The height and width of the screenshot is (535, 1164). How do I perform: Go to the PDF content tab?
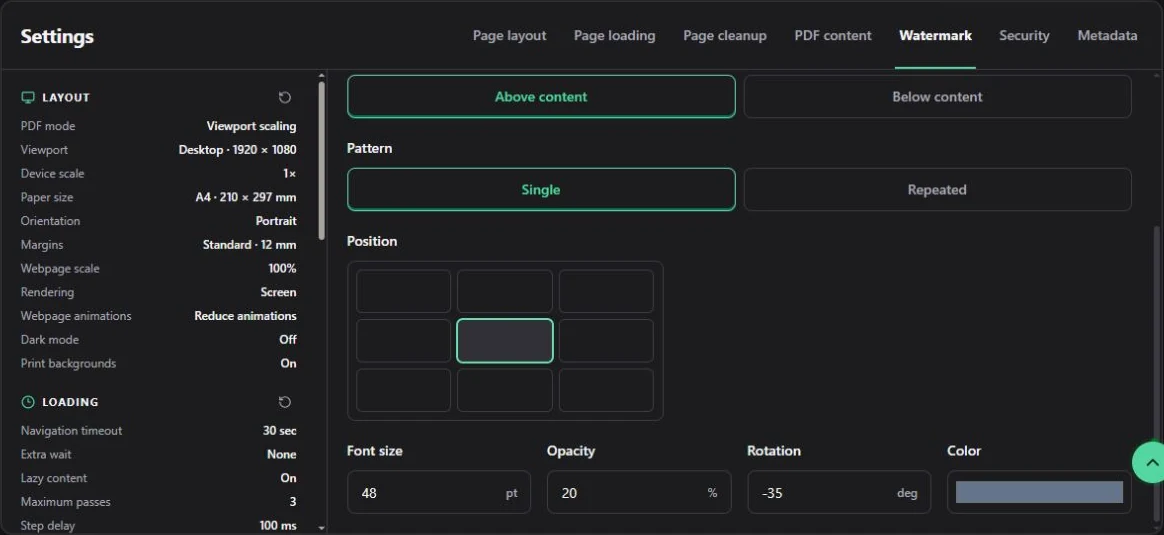coord(833,36)
